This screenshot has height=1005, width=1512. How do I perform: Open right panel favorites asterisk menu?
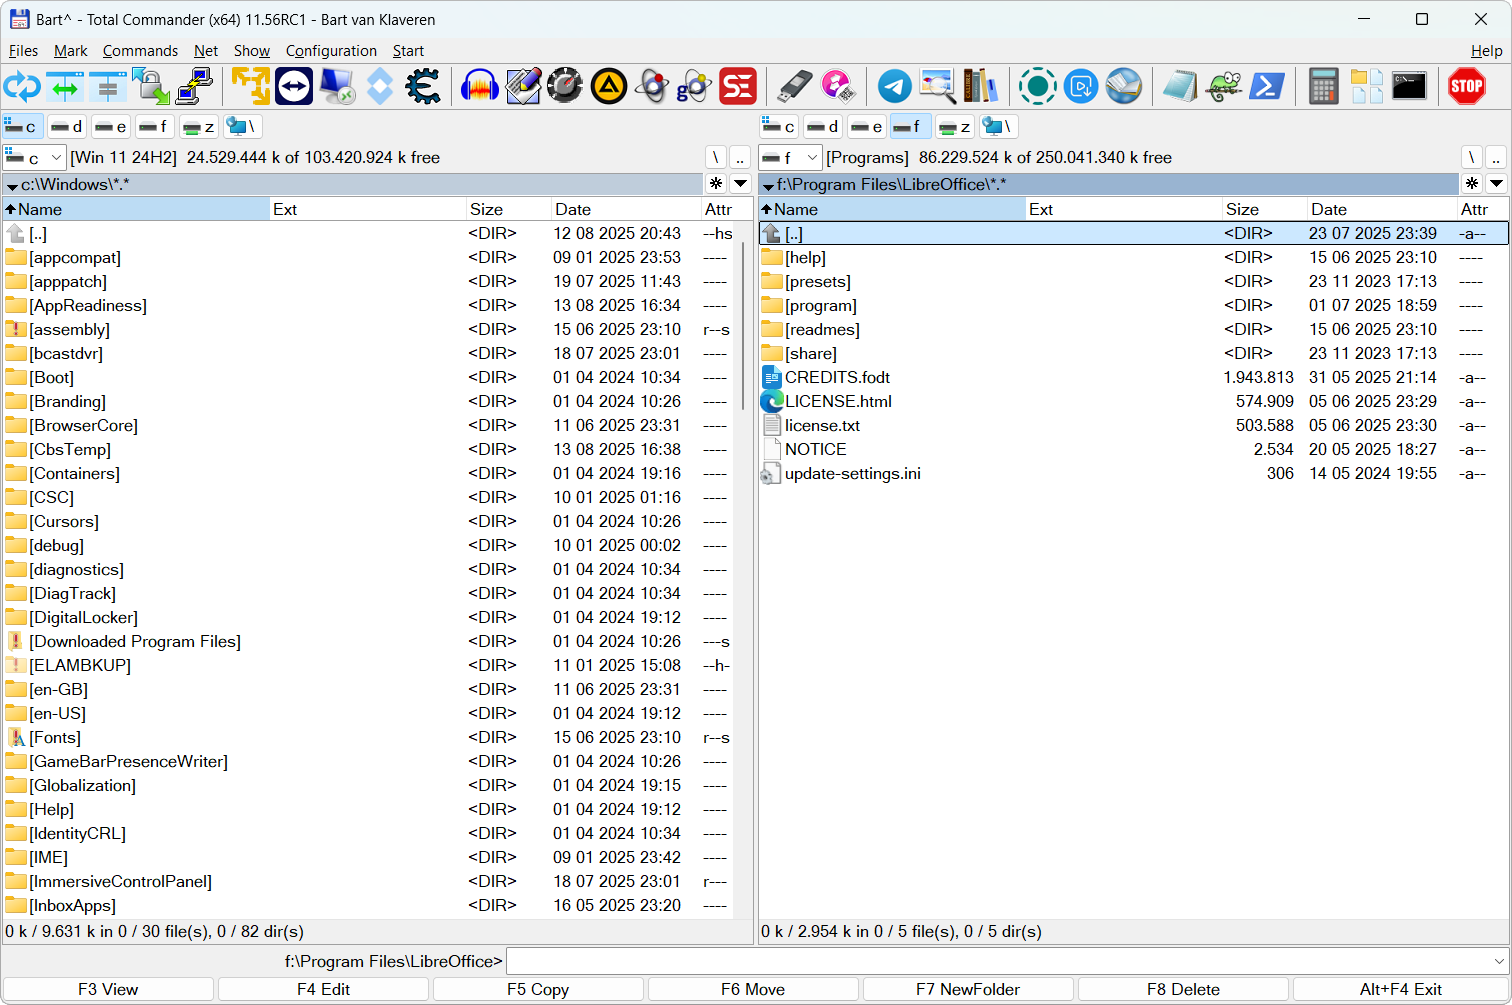[1472, 184]
